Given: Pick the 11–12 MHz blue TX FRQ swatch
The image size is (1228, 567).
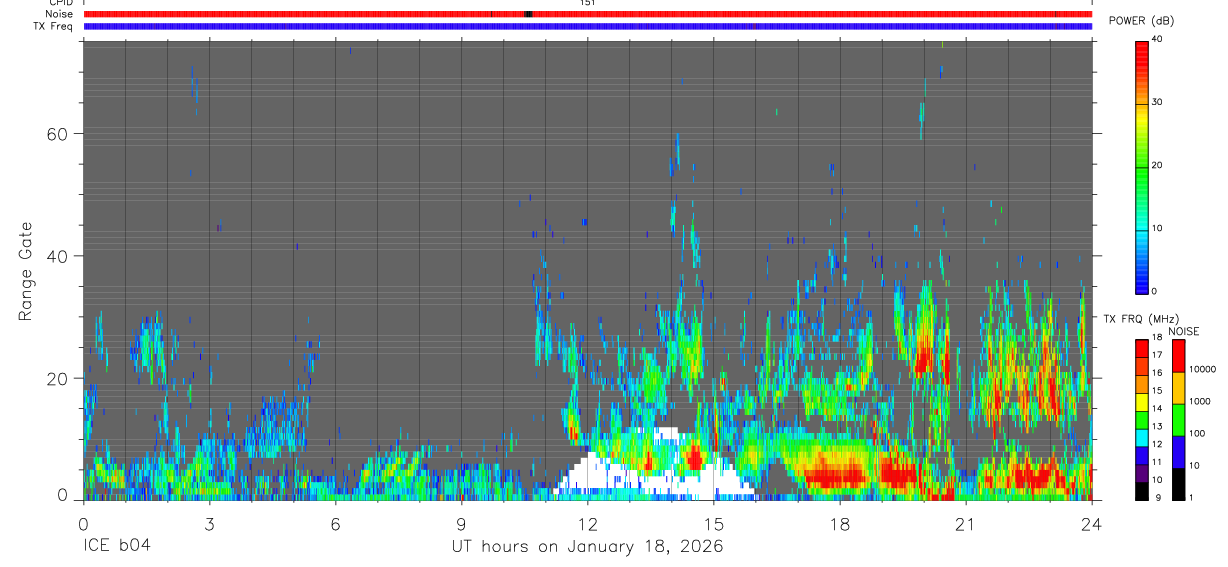Looking at the screenshot, I should pyautogui.click(x=1142, y=455).
